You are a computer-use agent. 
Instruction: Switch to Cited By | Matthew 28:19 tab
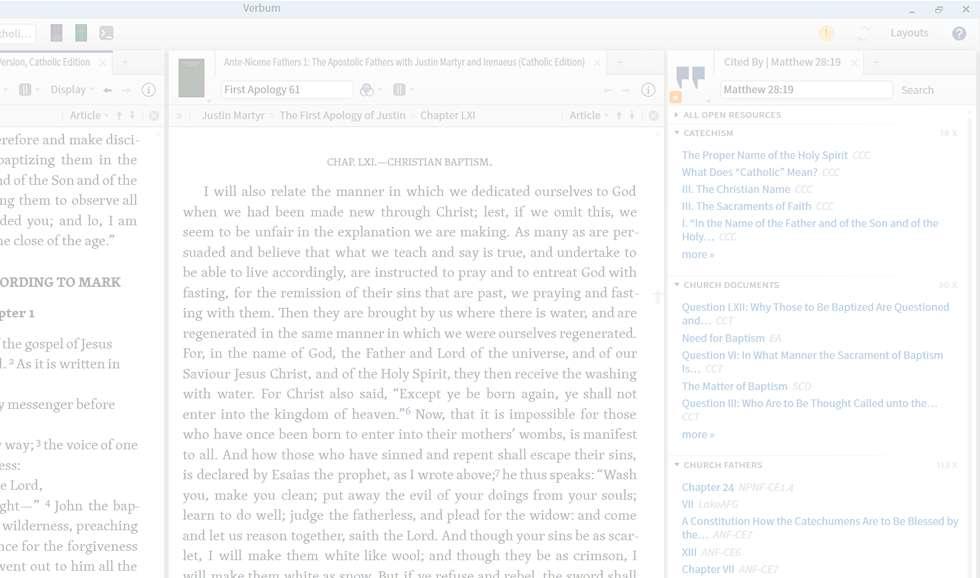click(782, 62)
